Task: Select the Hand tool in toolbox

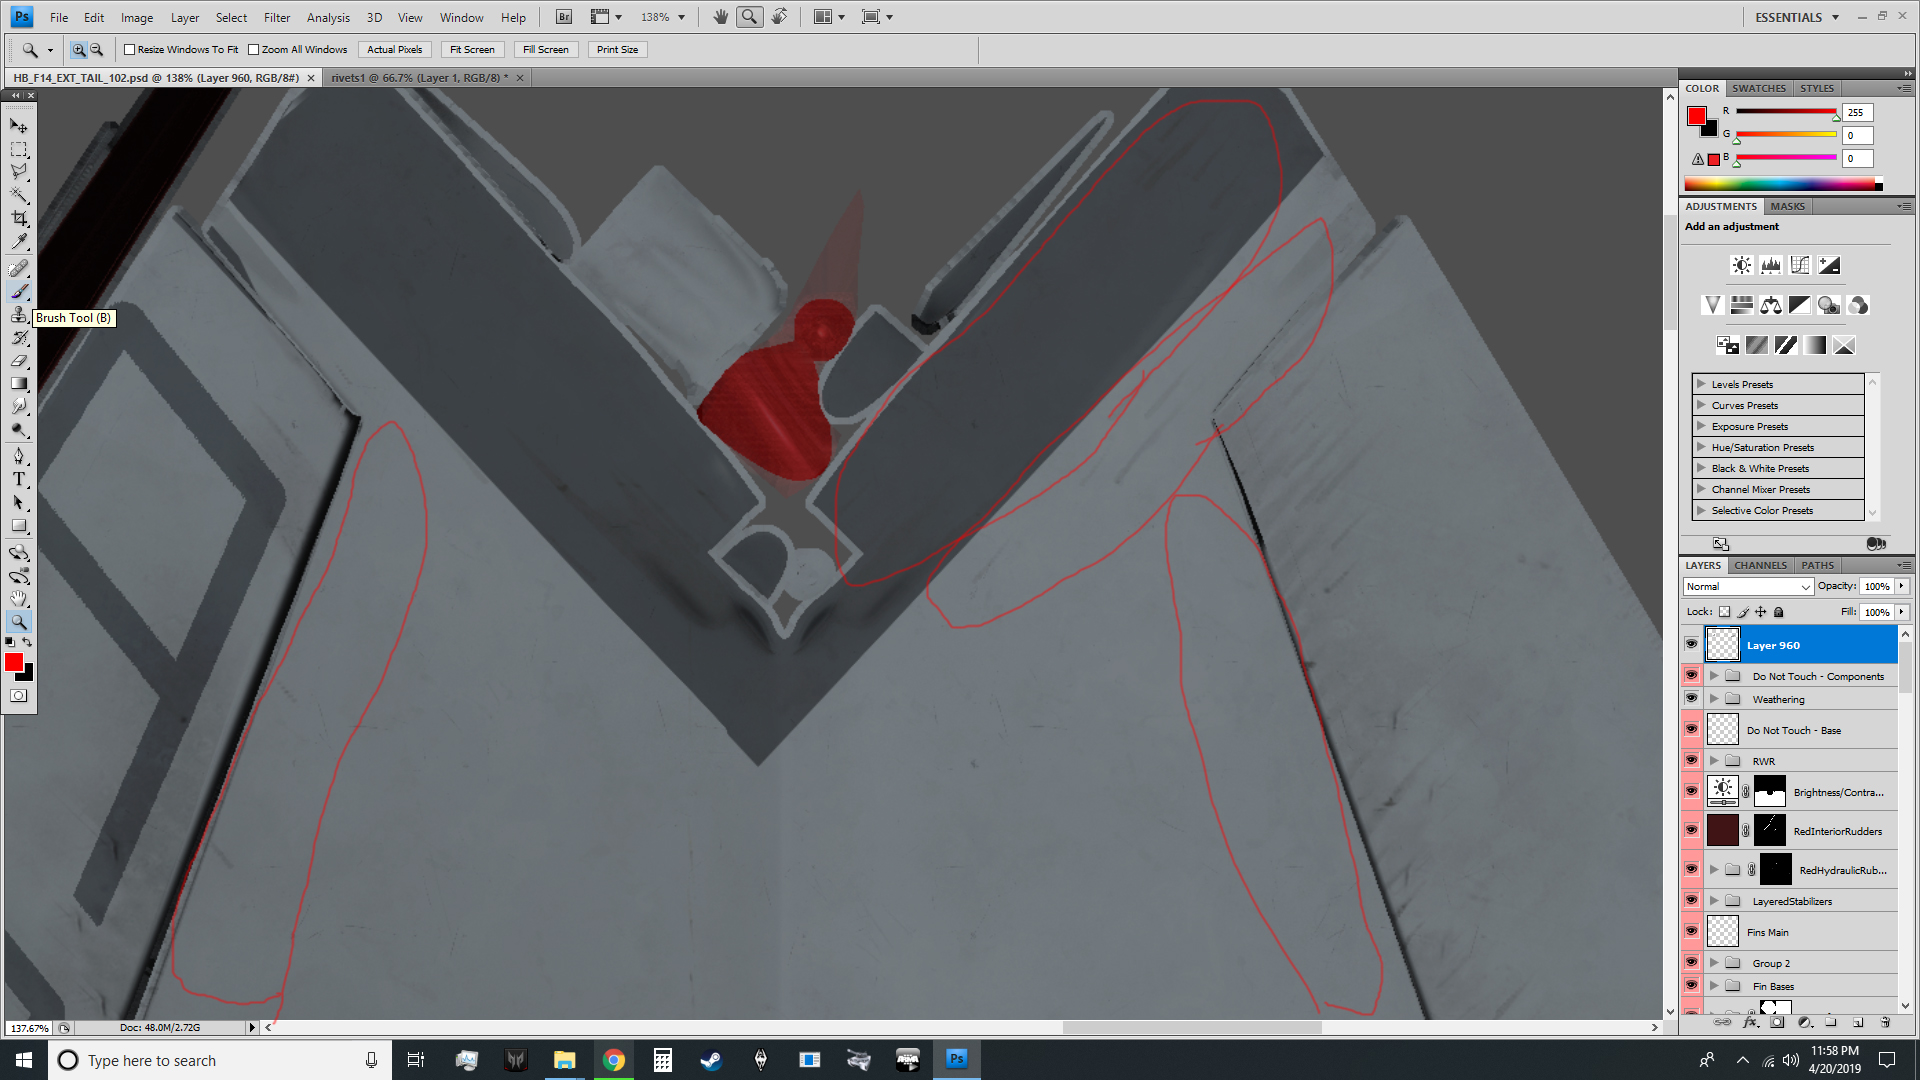Action: click(x=19, y=598)
